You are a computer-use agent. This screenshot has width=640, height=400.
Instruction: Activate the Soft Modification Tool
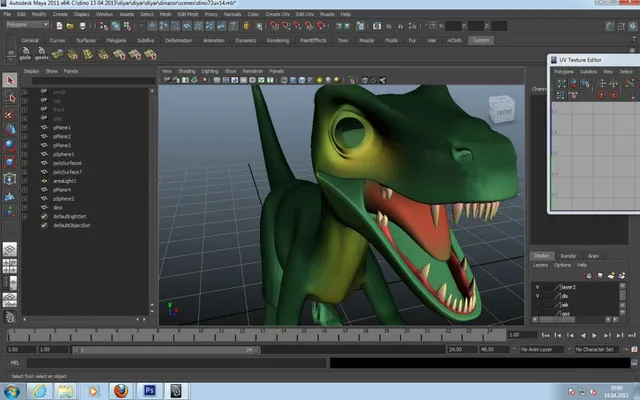[x=10, y=196]
